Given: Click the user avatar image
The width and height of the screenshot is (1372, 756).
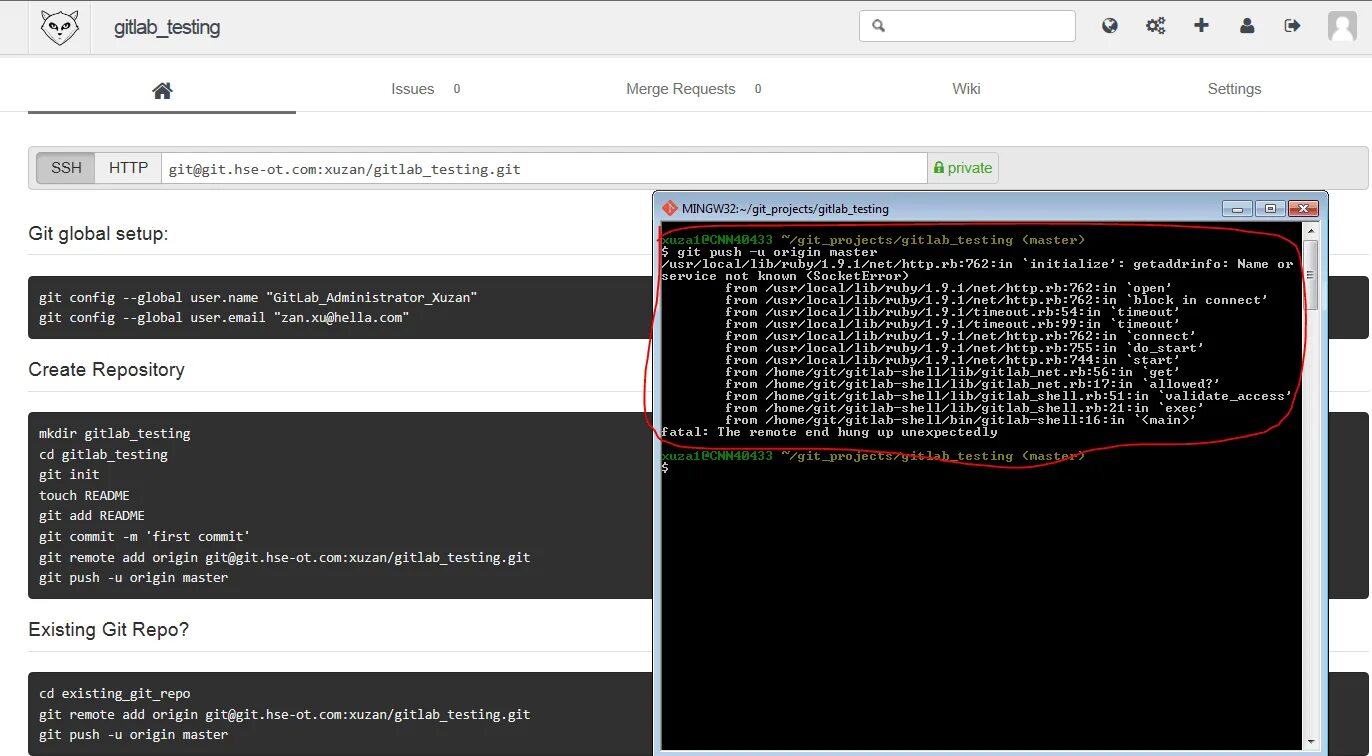Looking at the screenshot, I should (1342, 27).
